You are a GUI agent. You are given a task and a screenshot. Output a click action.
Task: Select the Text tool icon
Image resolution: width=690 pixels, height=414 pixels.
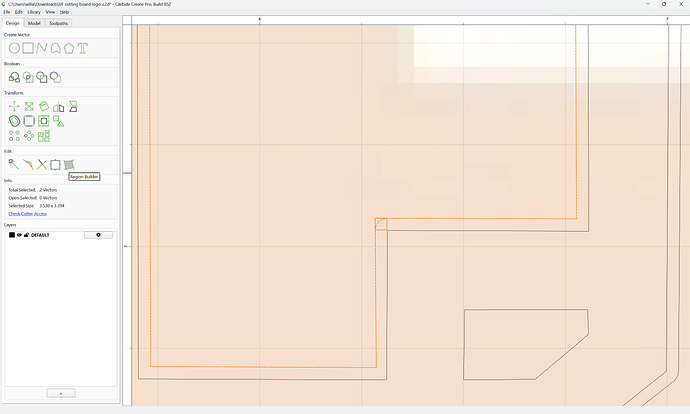tap(83, 48)
